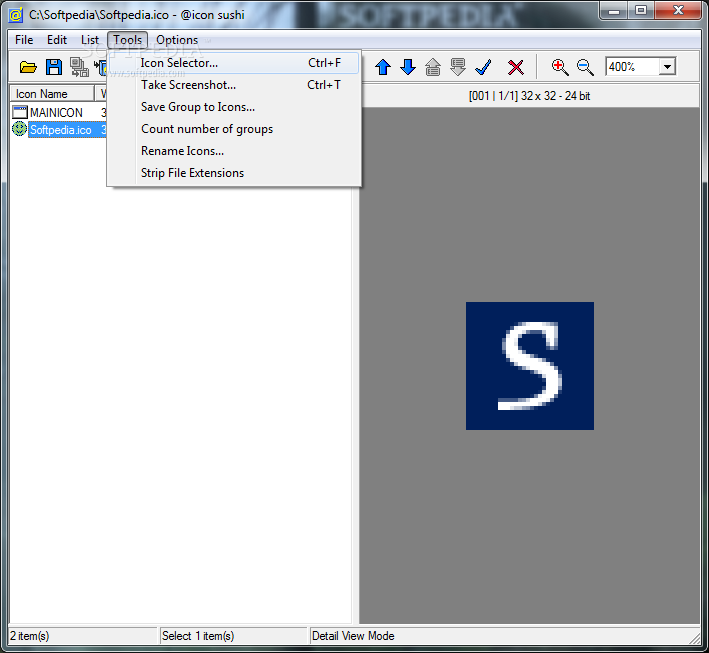Click the Icon Name column header
Viewport: 709px width, 653px height.
tap(52, 94)
